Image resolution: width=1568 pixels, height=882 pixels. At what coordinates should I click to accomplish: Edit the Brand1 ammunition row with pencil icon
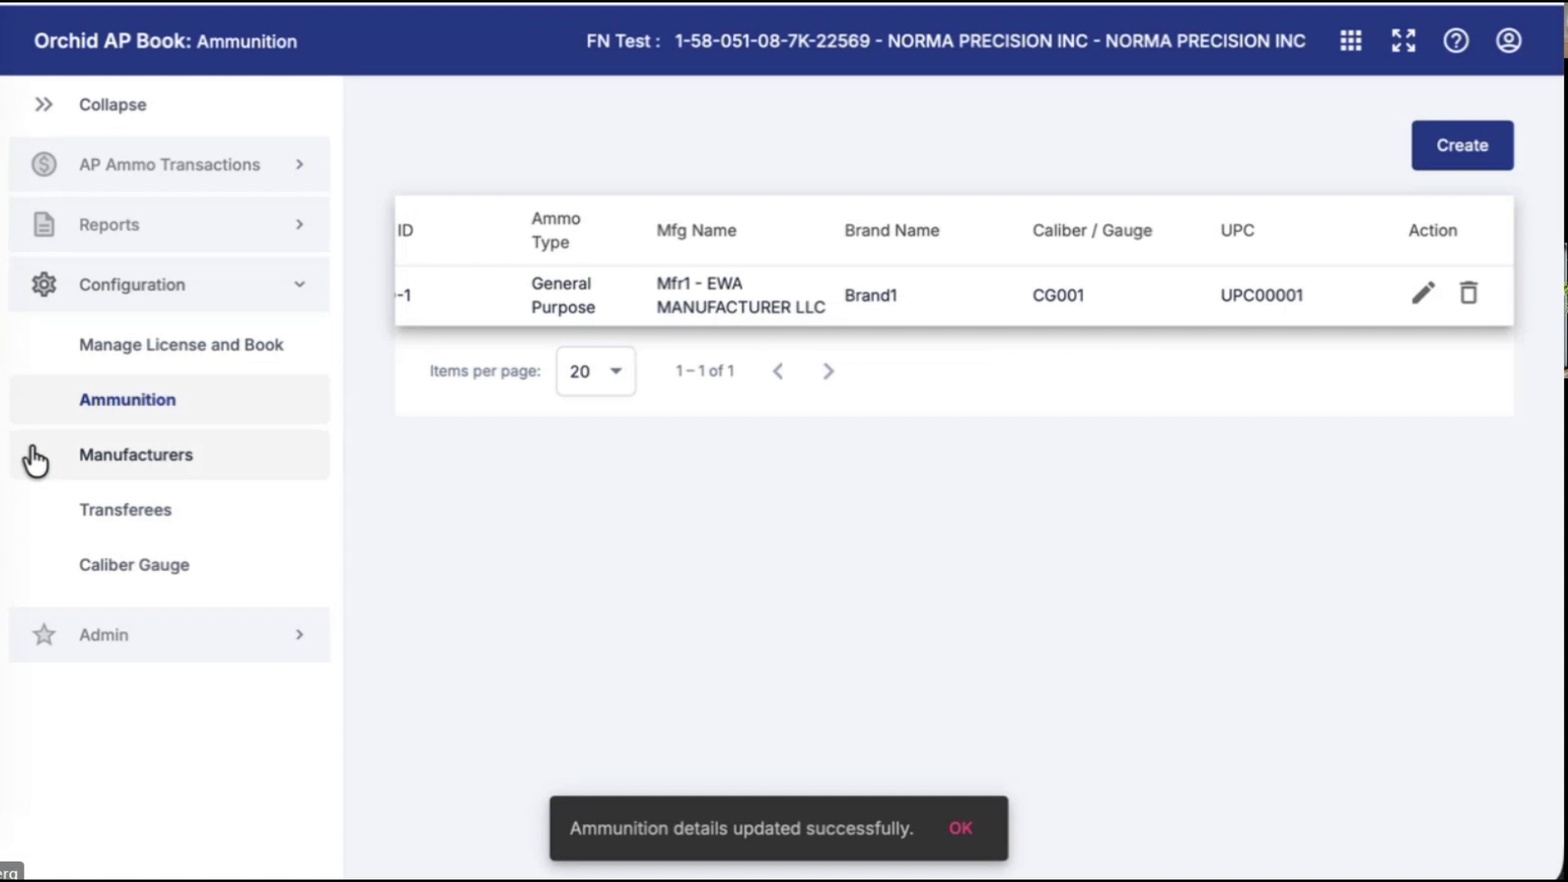(x=1423, y=293)
